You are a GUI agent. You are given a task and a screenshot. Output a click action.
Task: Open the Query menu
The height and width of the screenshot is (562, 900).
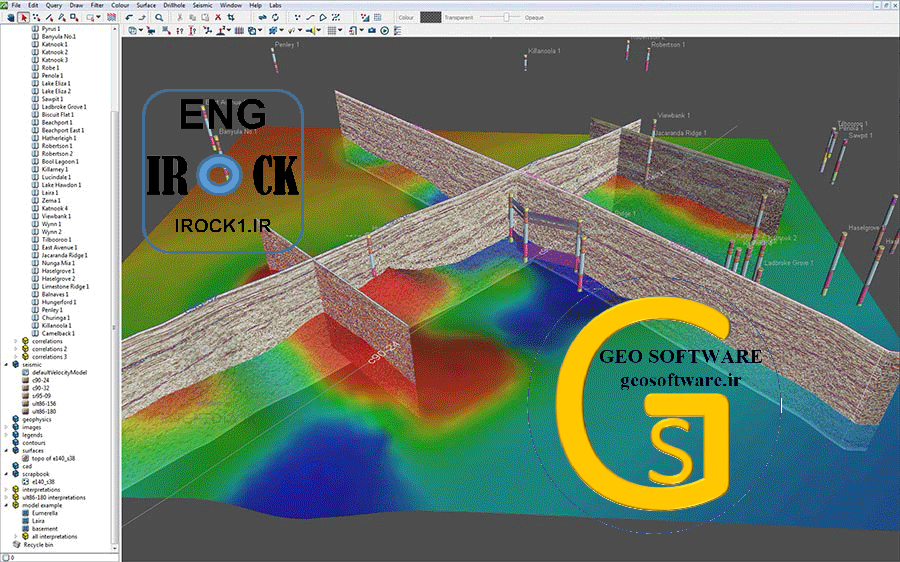click(53, 5)
